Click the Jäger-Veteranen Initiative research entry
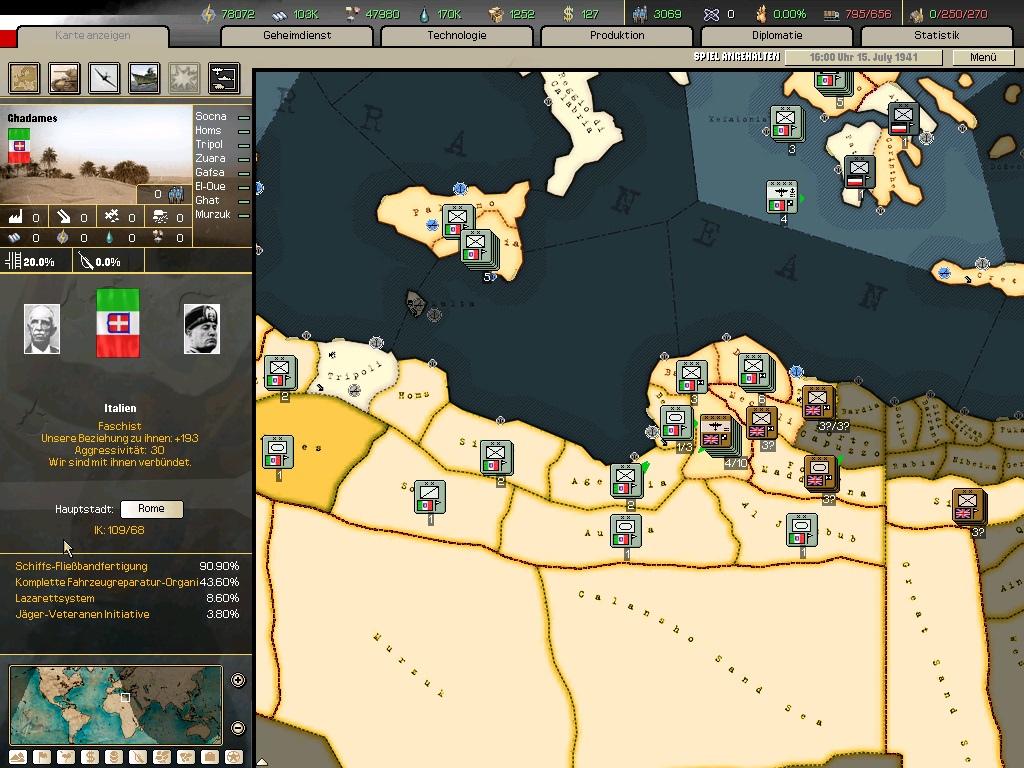Screen dimensions: 1024x768 click(x=127, y=615)
